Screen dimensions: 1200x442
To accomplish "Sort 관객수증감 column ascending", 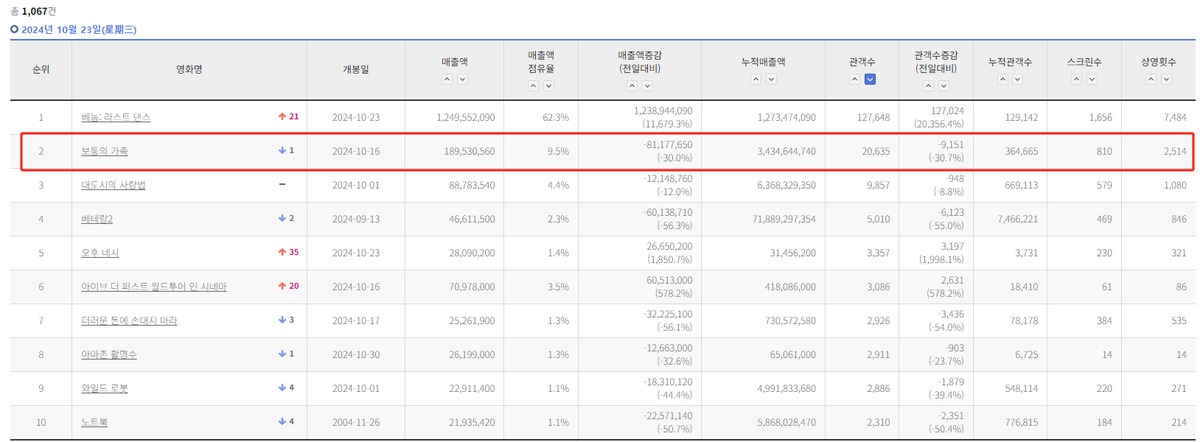I will tap(929, 85).
